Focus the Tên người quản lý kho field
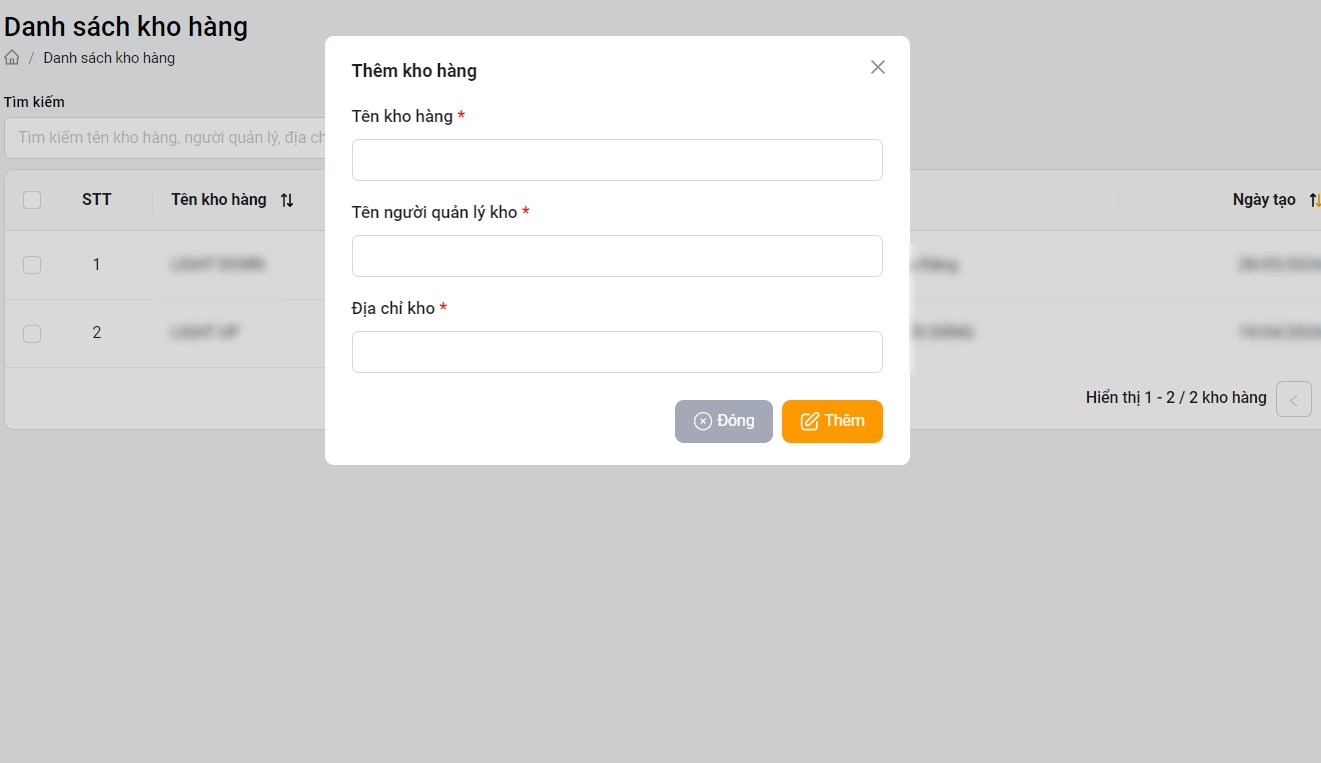Screen dimensions: 1321x763 (617, 256)
